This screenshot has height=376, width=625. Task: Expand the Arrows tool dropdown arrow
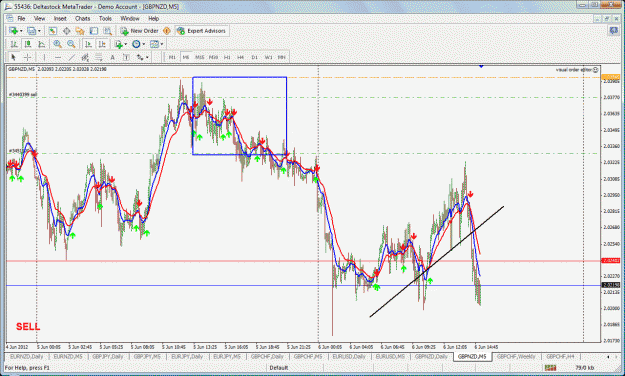147,57
